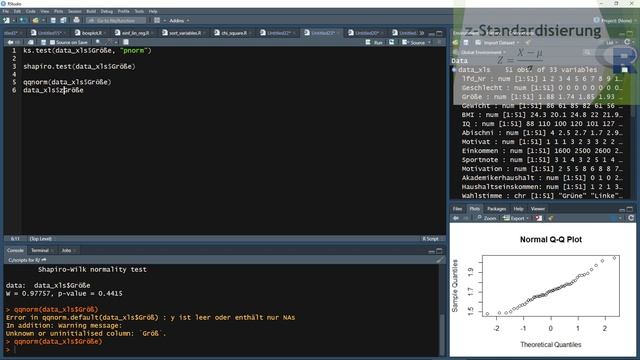Open the (Top Level) scope selector

pos(41,239)
